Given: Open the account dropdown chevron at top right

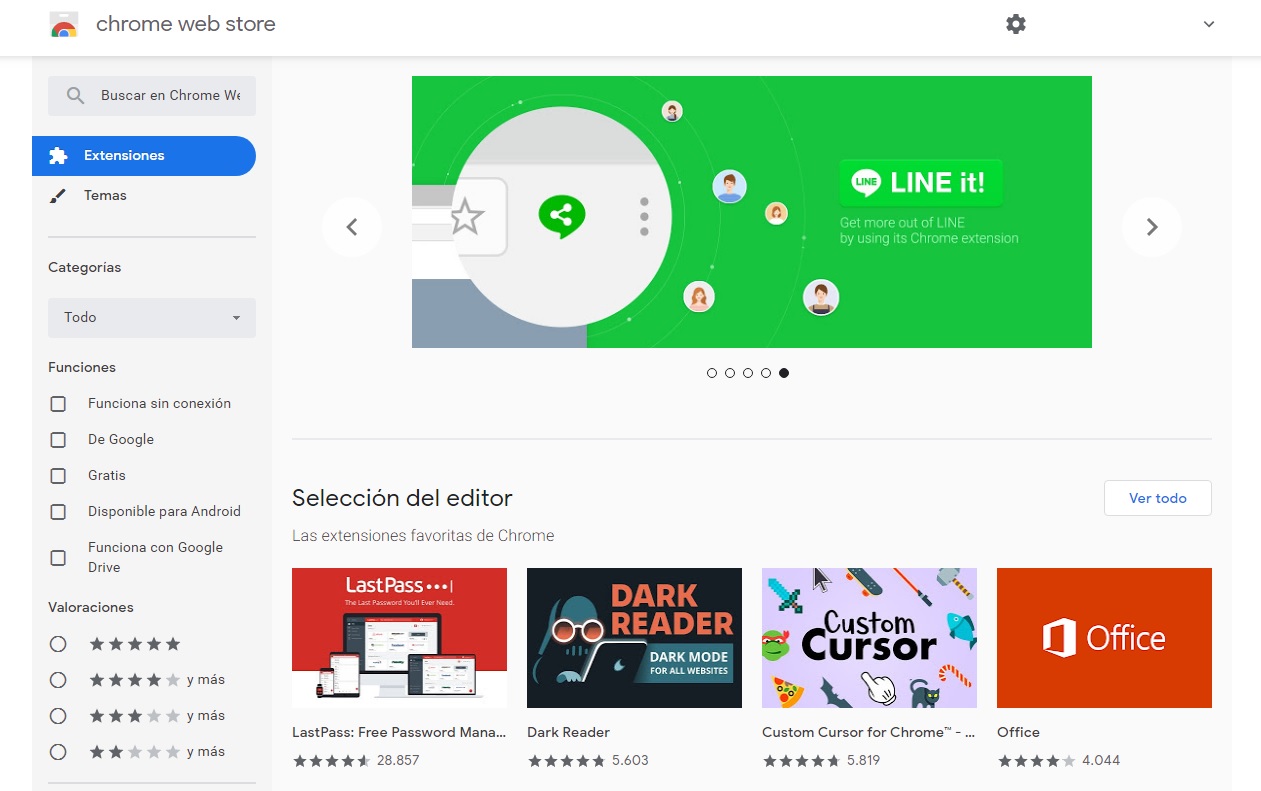Looking at the screenshot, I should pyautogui.click(x=1208, y=25).
